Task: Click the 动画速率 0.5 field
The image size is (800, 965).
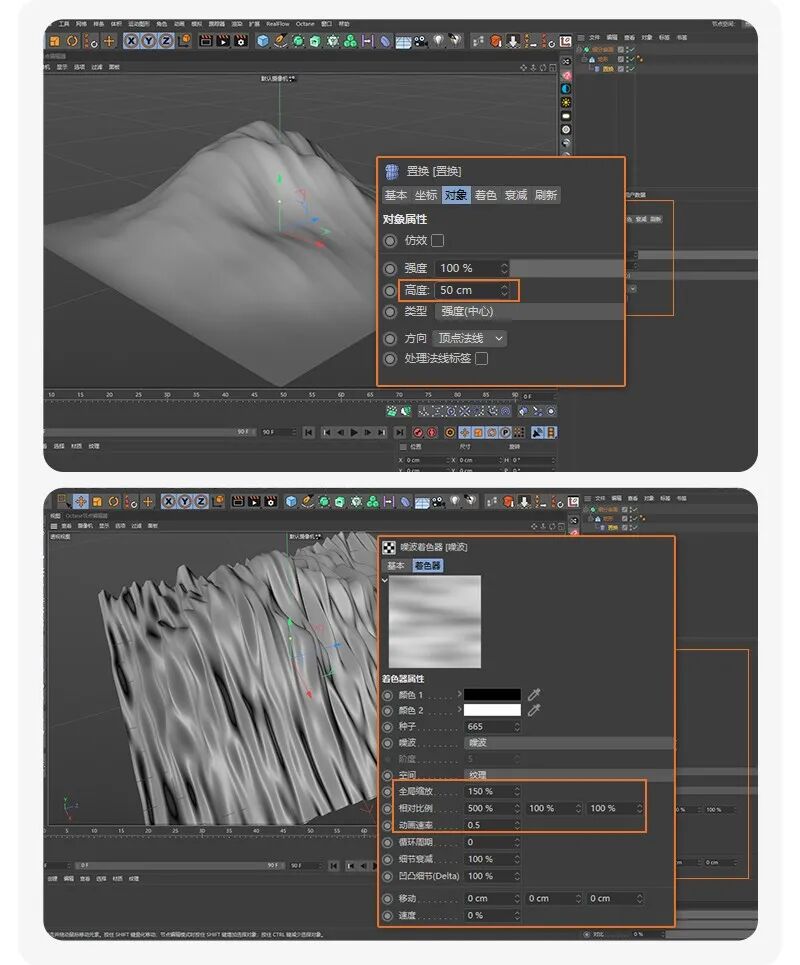Action: 492,825
